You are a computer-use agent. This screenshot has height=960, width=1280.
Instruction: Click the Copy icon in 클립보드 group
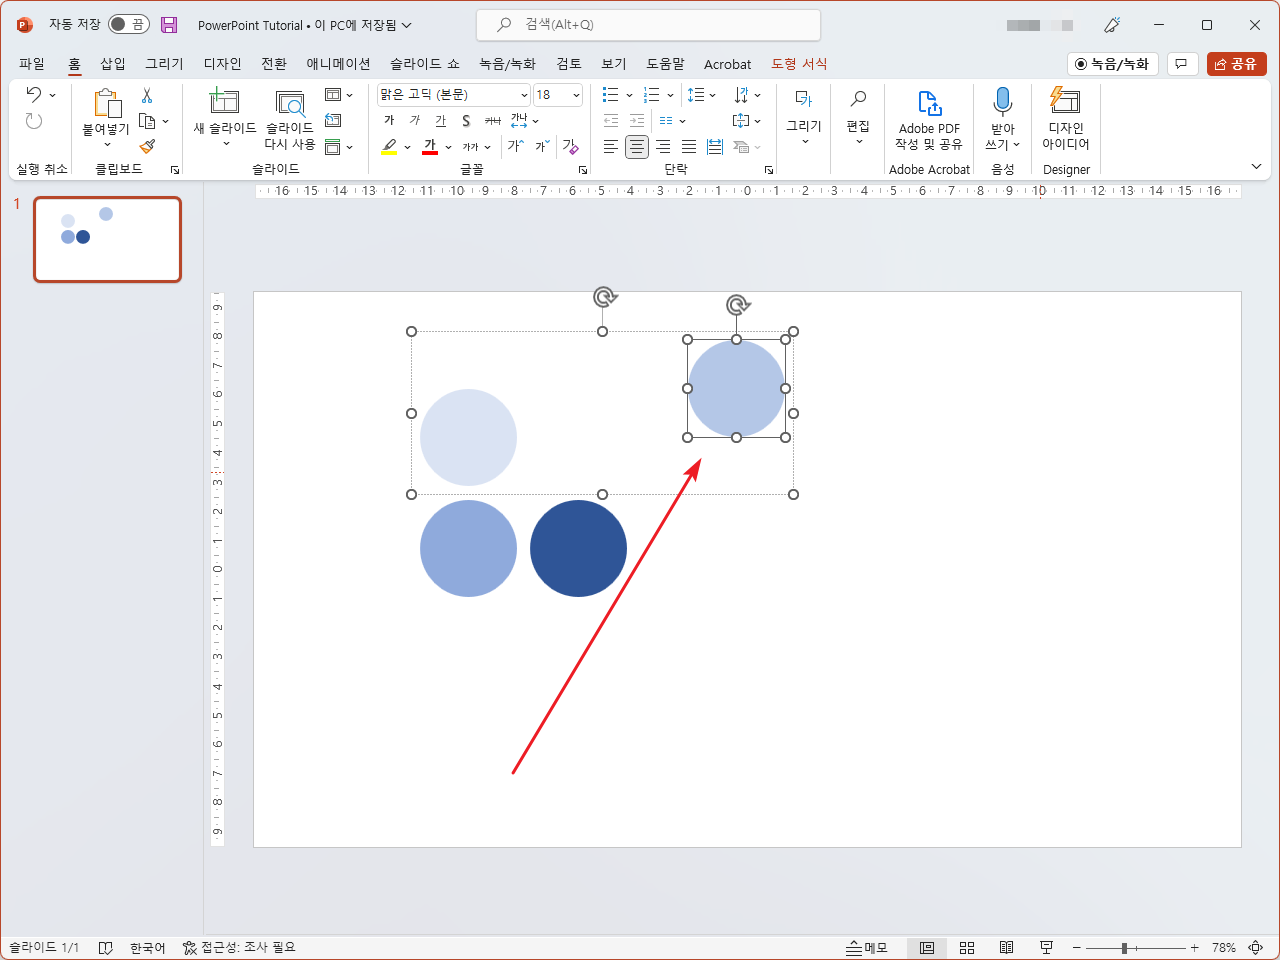tap(147, 121)
